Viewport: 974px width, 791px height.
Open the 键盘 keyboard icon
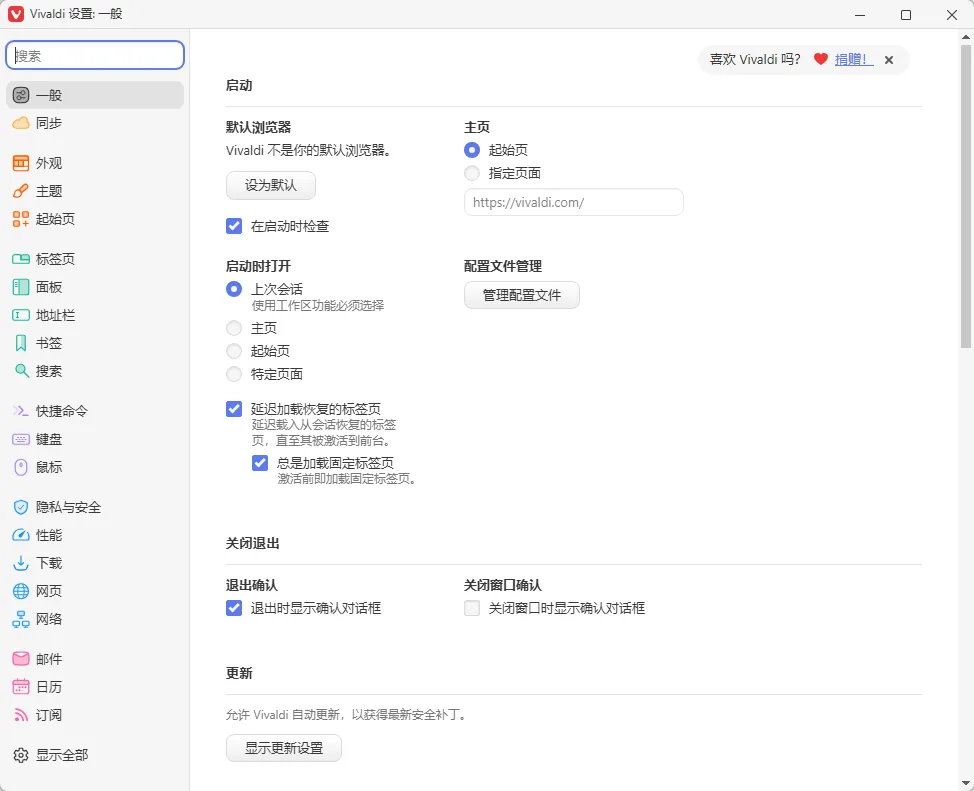click(21, 439)
